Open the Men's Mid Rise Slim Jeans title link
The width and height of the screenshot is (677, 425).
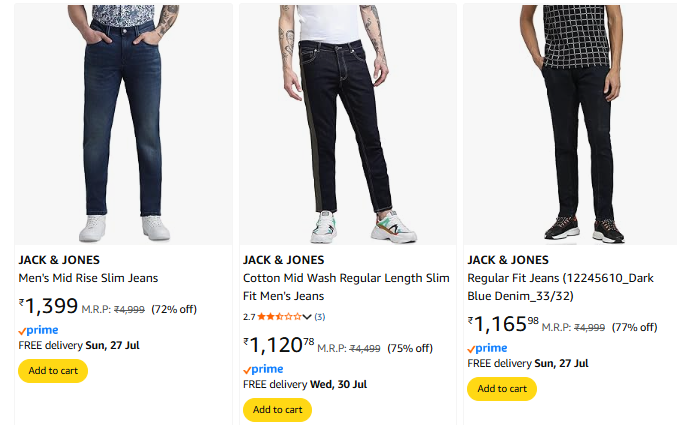(x=88, y=278)
